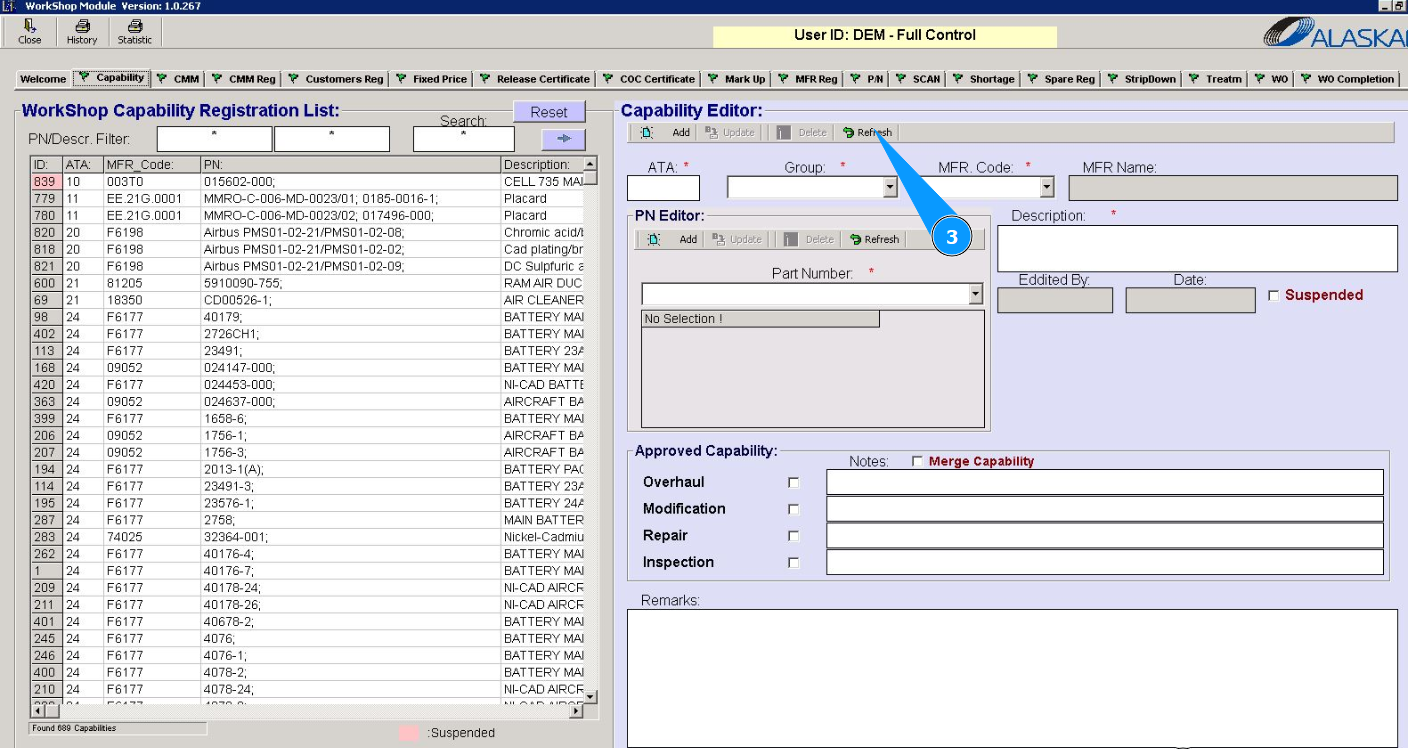Click the Overhaul notes field

coord(1105,482)
